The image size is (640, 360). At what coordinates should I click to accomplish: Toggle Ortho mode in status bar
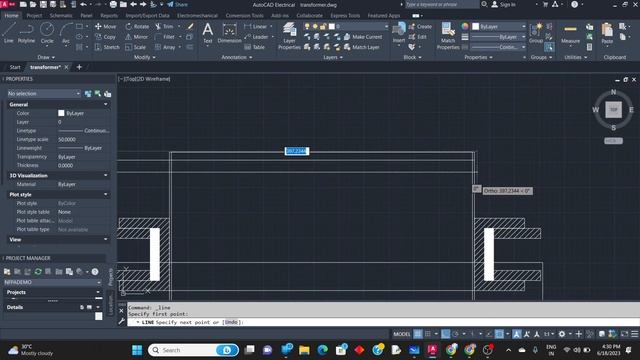(446, 334)
